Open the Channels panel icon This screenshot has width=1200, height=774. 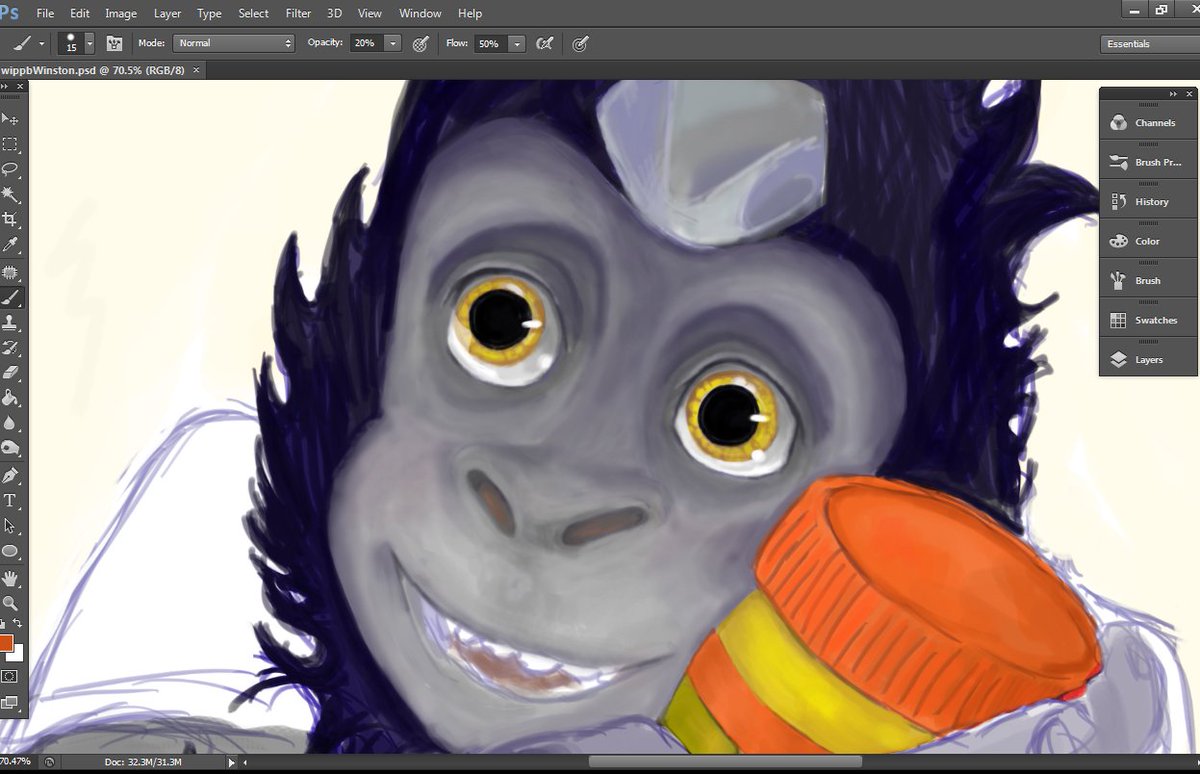click(1118, 123)
